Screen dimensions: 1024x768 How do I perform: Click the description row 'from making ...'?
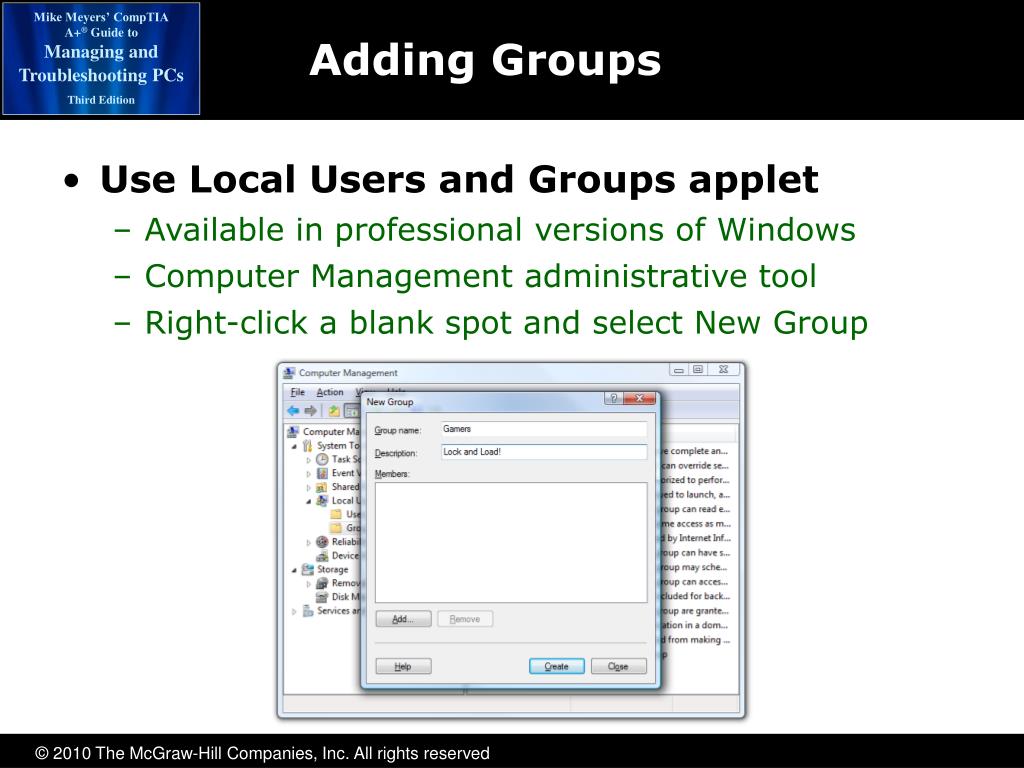[x=696, y=640]
